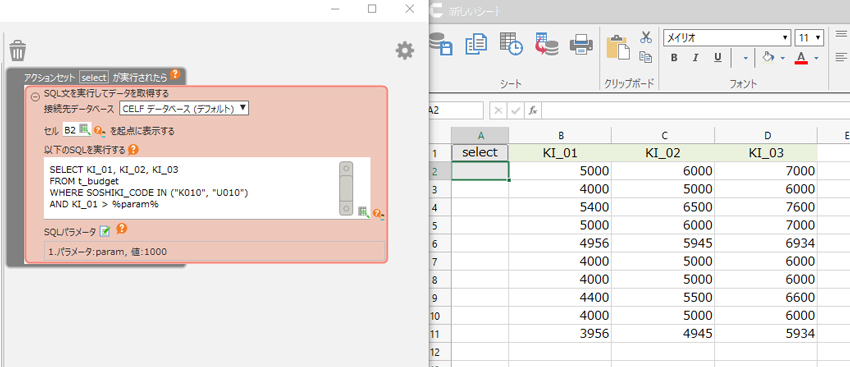Click the trash can delete icon

coord(18,50)
